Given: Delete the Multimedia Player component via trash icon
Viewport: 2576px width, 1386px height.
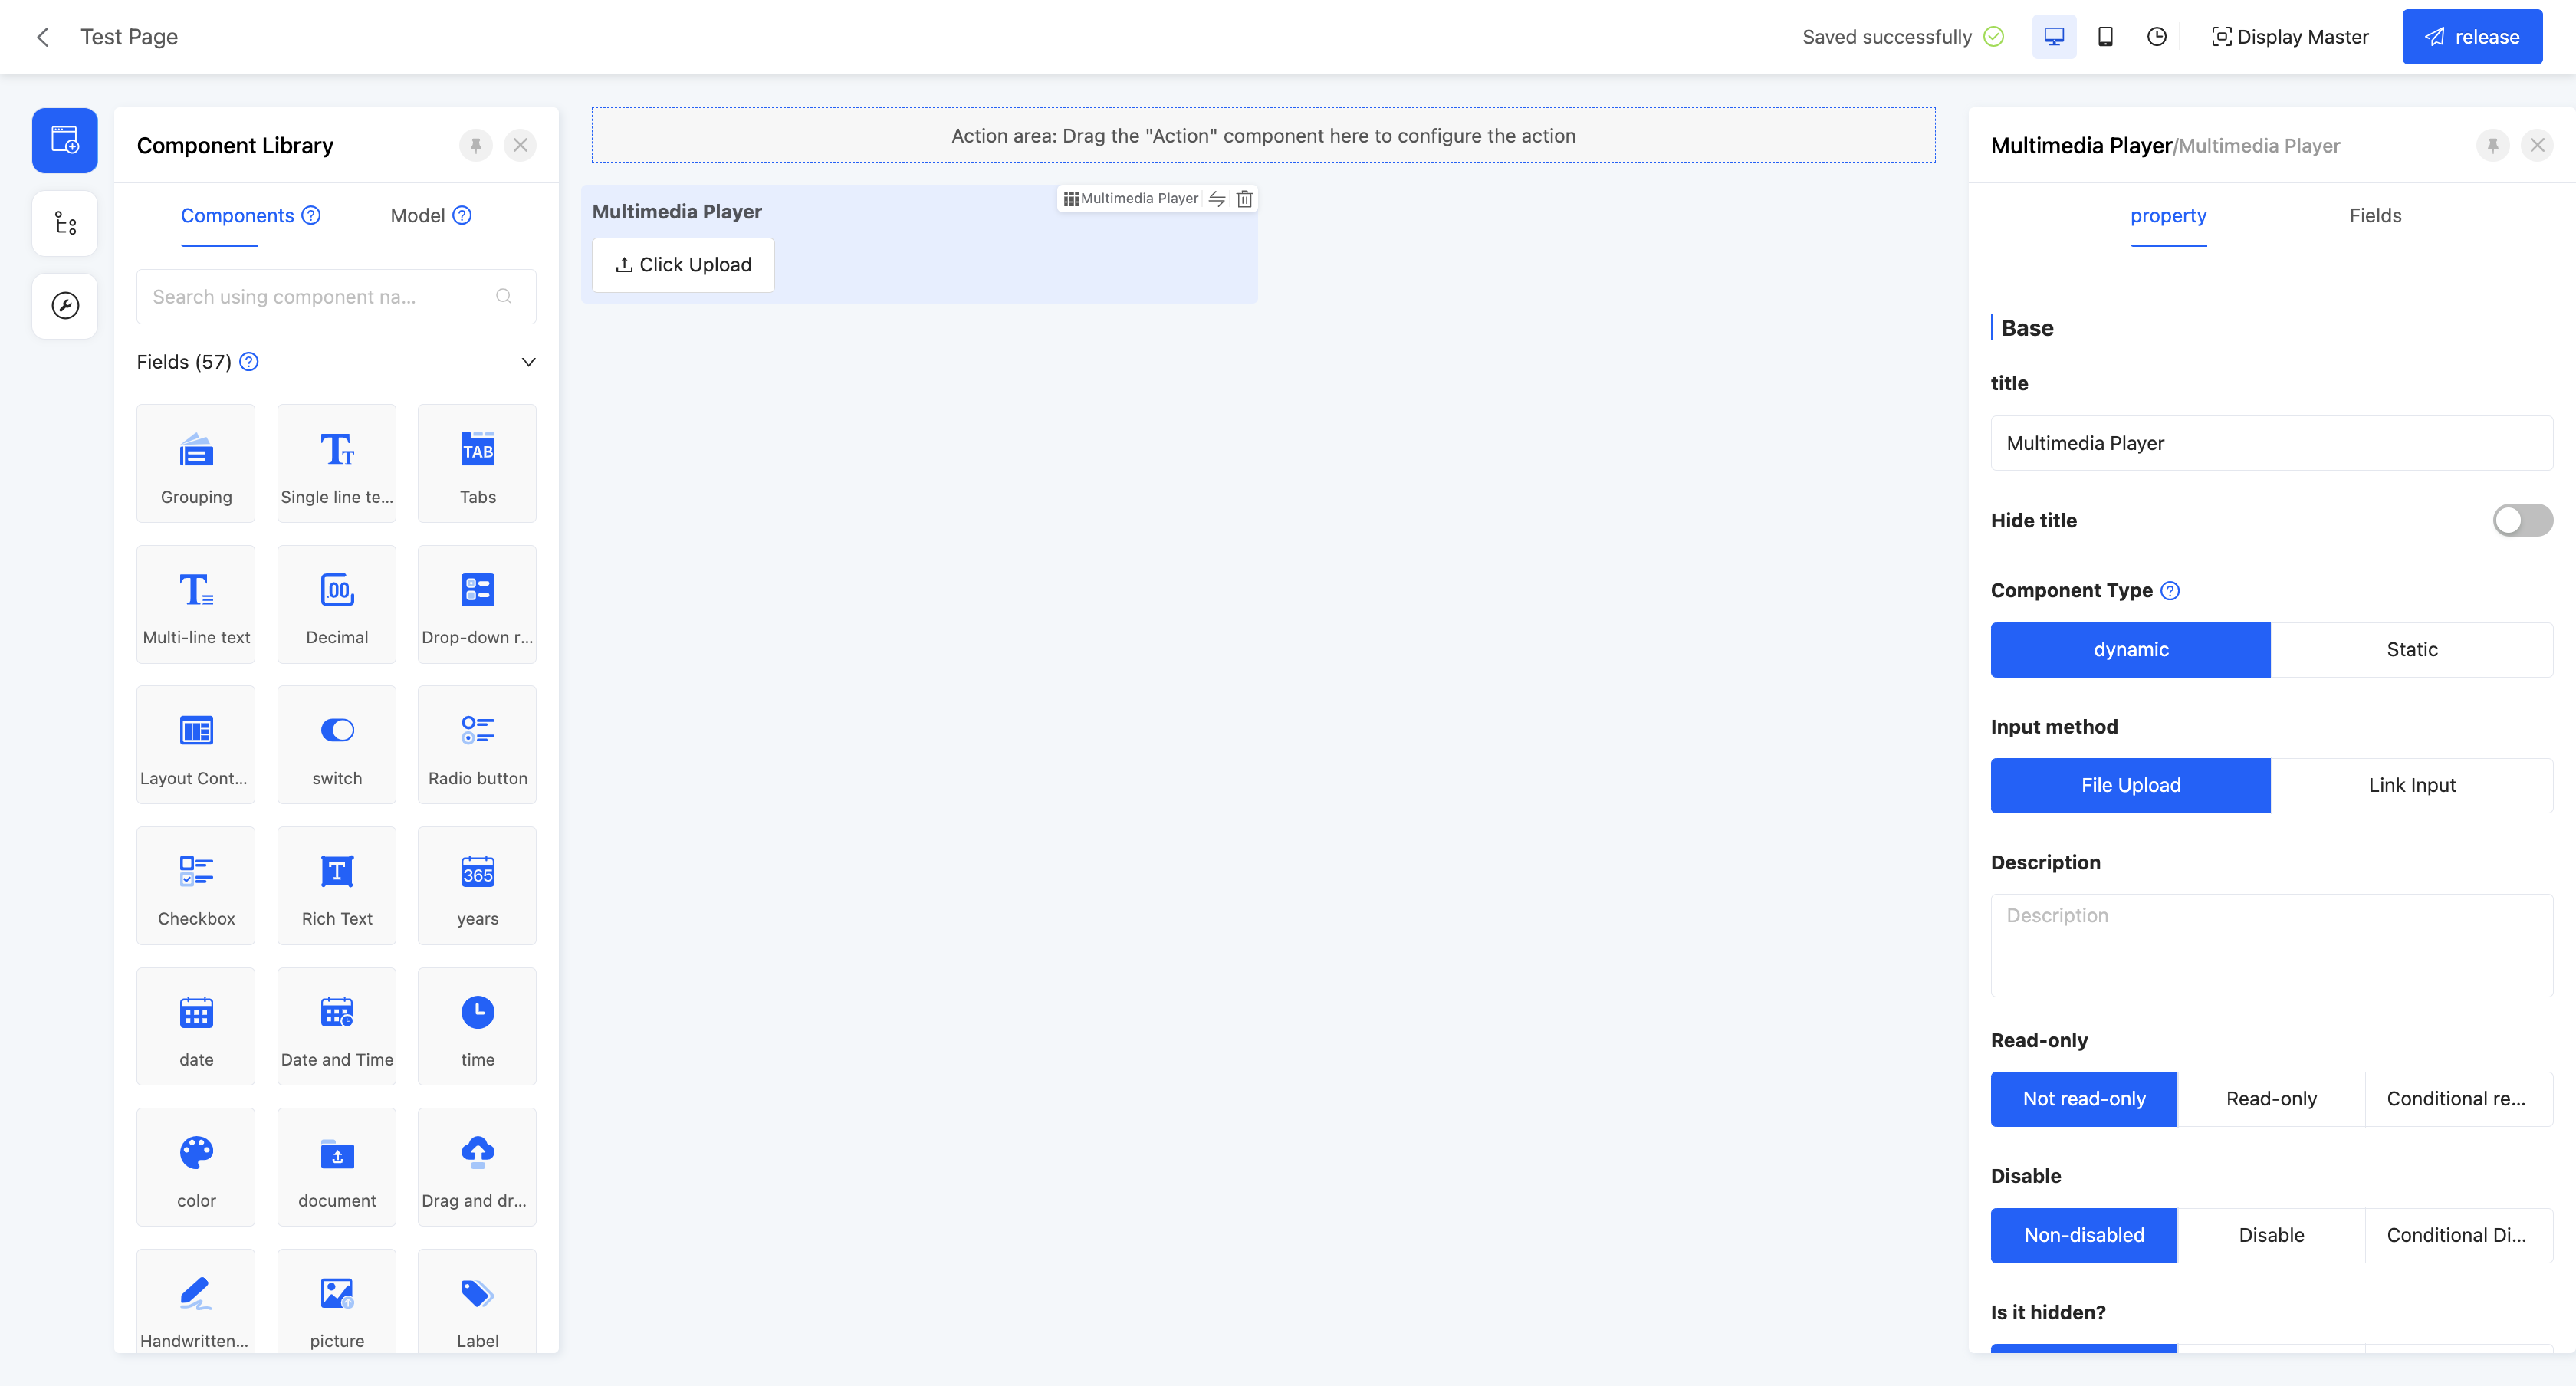Looking at the screenshot, I should tap(1244, 199).
